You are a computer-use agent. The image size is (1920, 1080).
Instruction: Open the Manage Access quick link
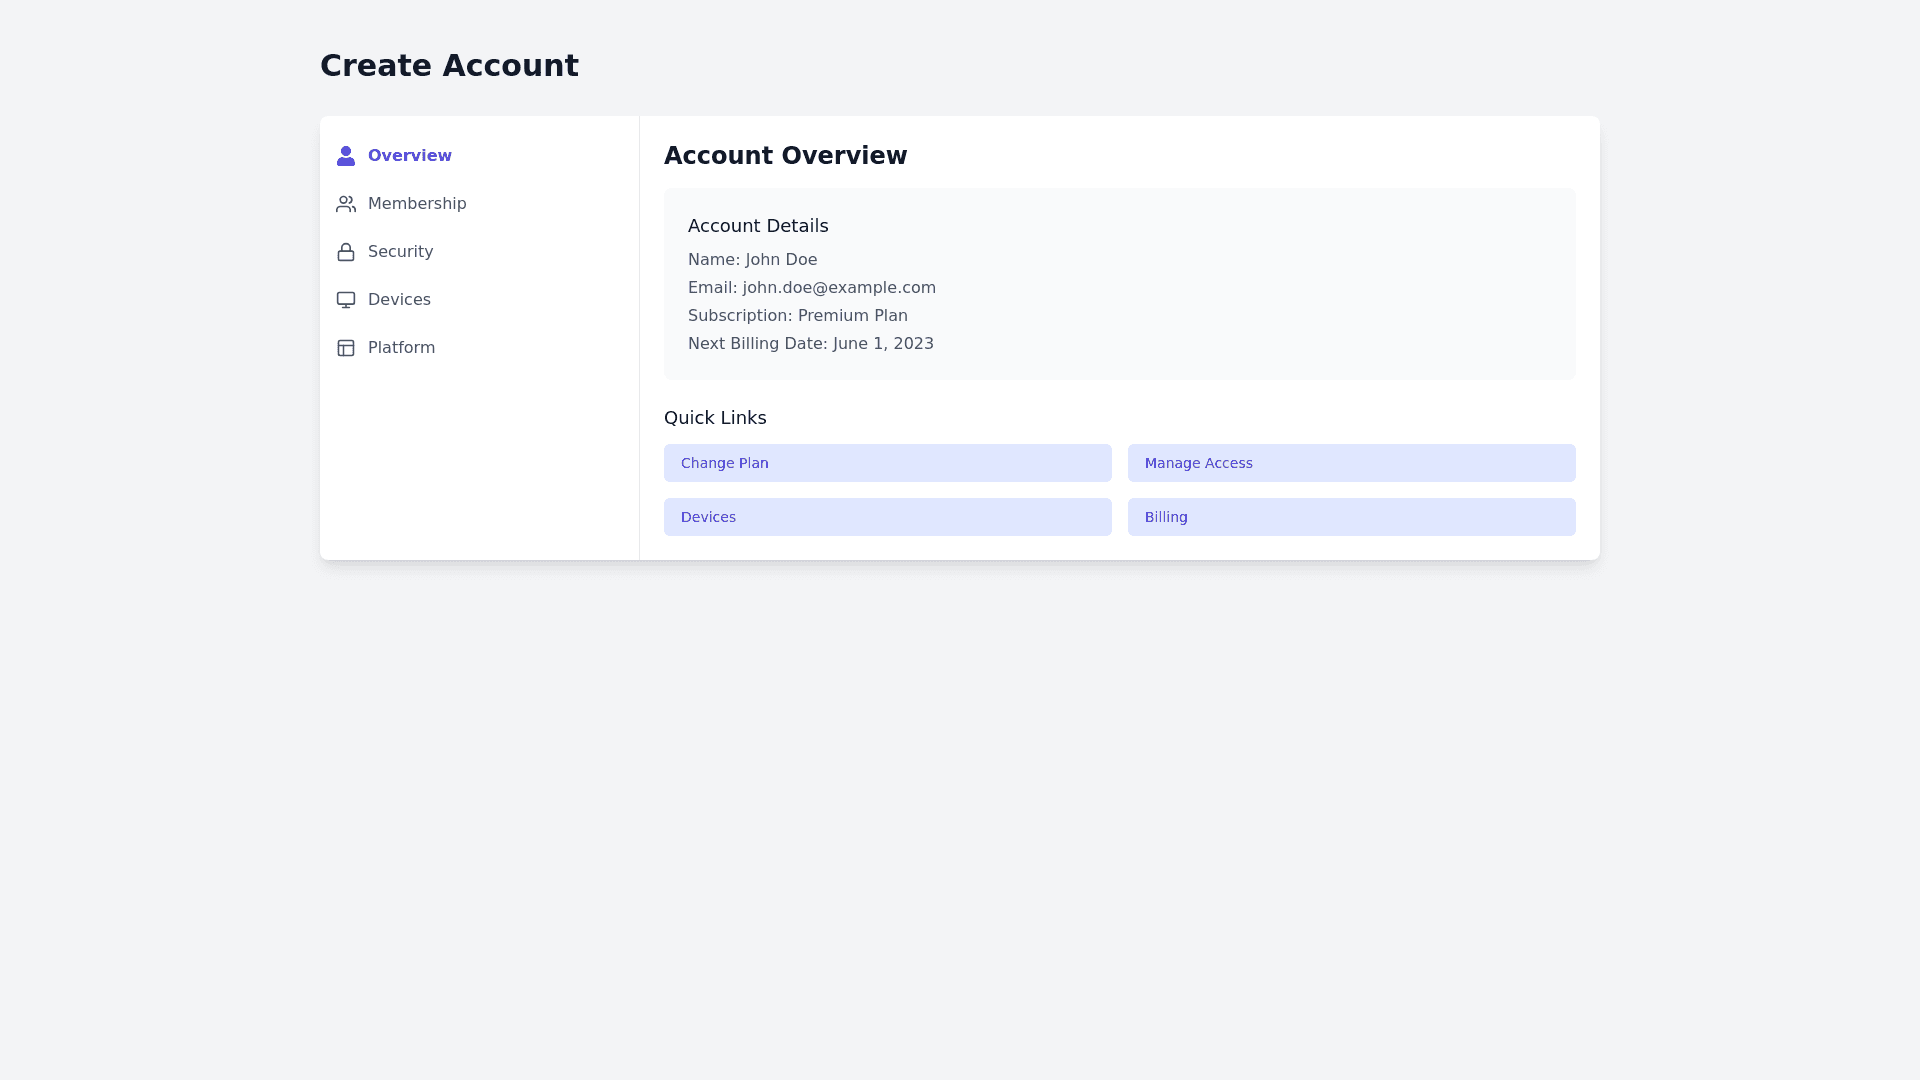tap(1351, 463)
